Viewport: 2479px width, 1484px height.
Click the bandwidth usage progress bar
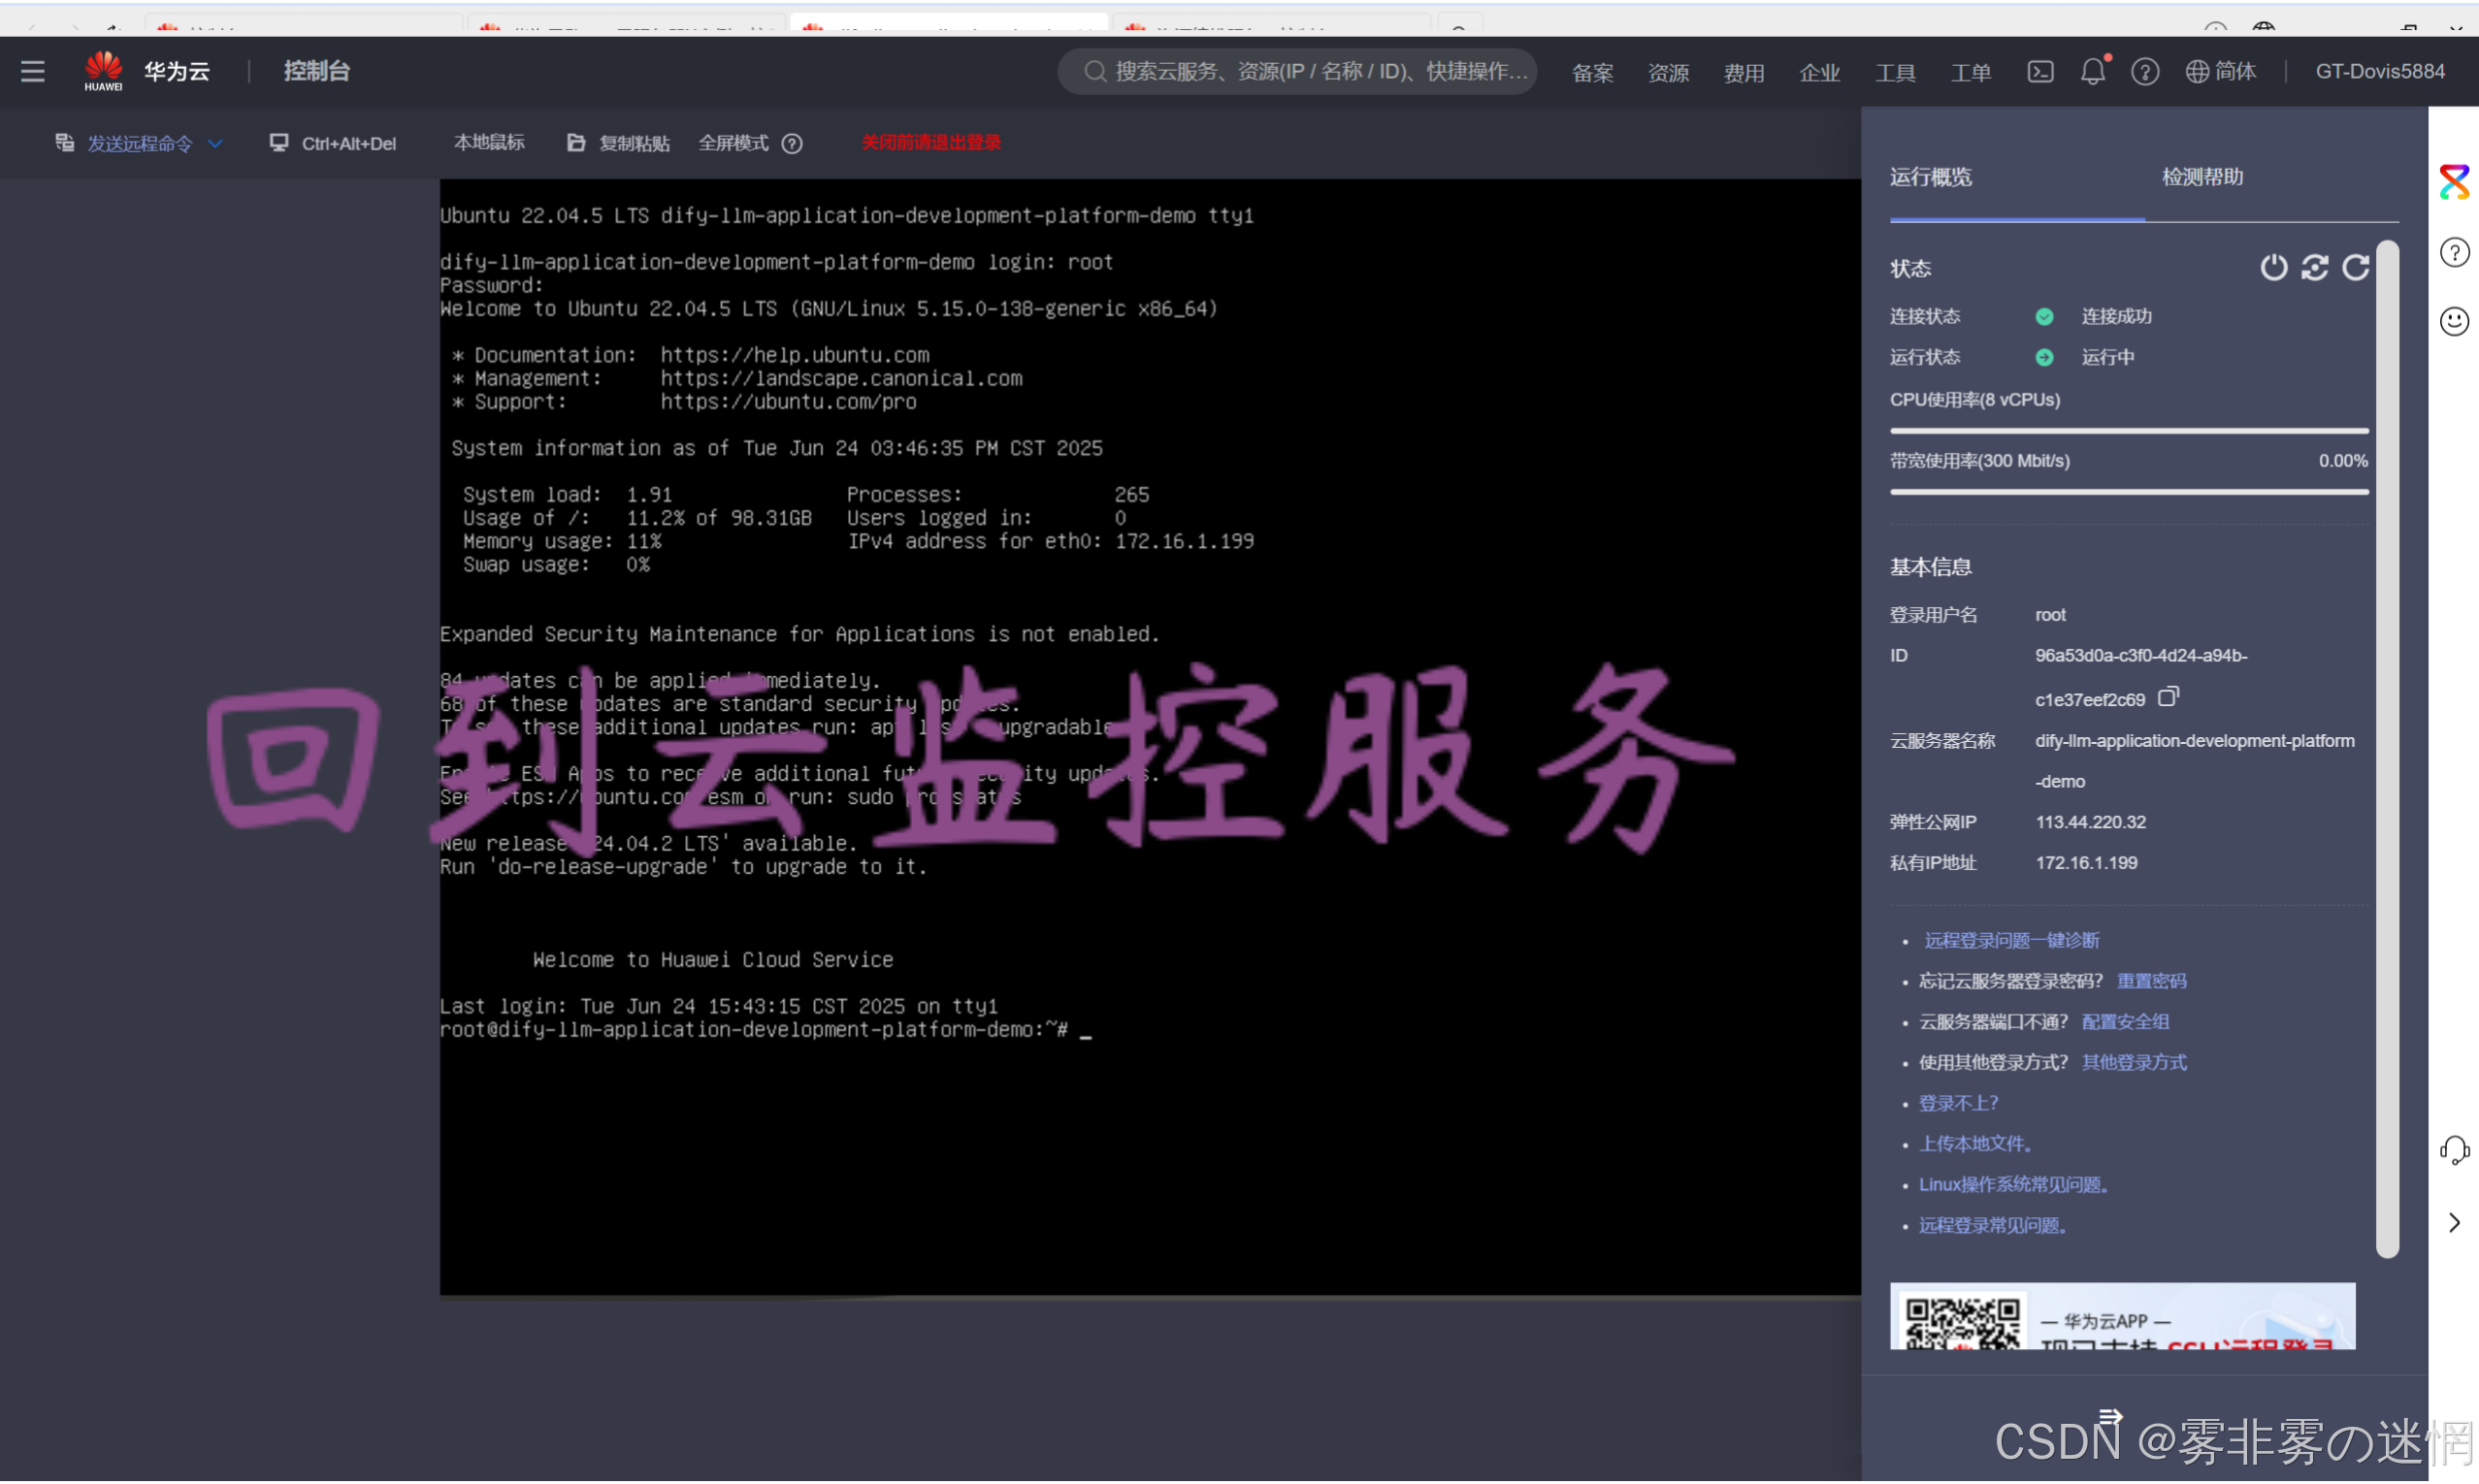click(x=2128, y=492)
